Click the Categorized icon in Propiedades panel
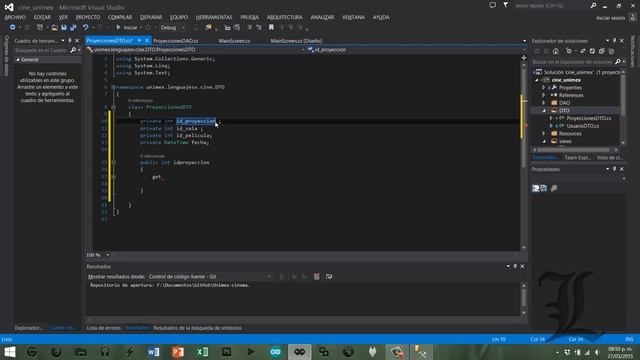The width and height of the screenshot is (640, 360). point(536,188)
